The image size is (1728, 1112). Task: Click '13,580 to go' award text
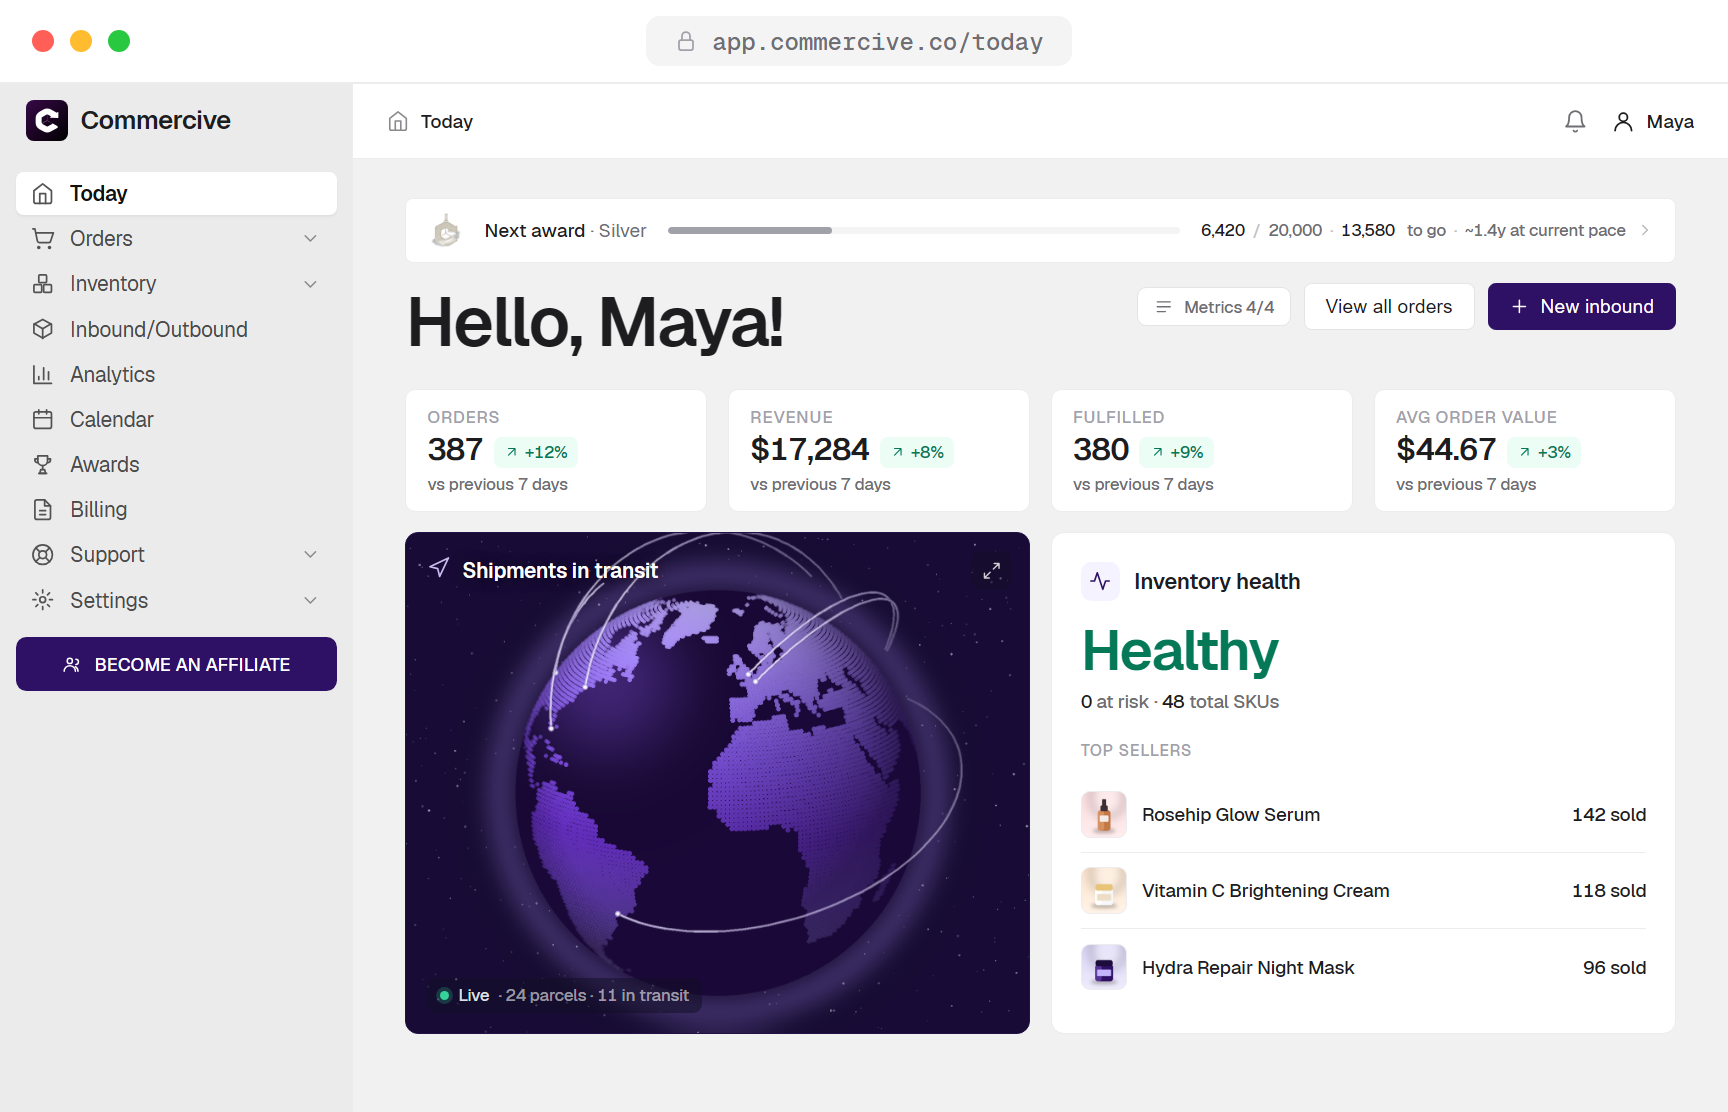[1393, 230]
